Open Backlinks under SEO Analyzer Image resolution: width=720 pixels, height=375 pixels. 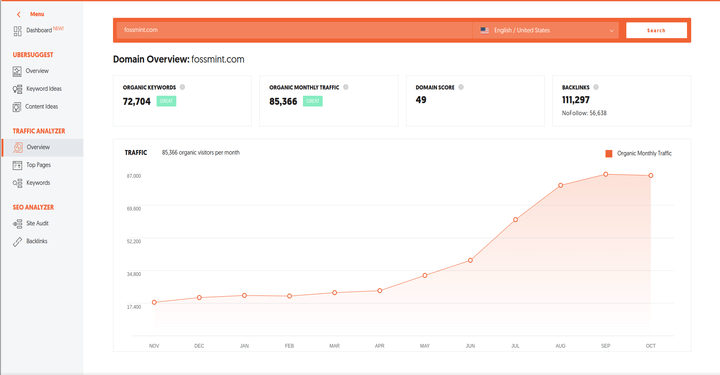[37, 241]
